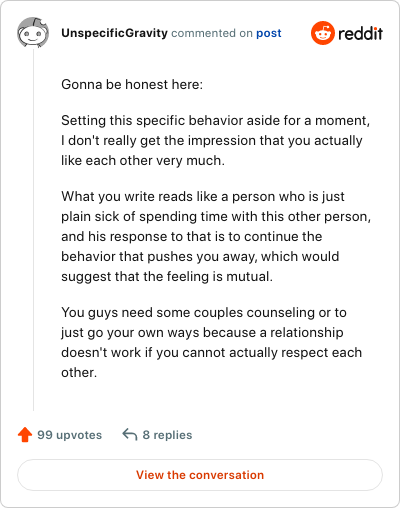Click the paragraph starting "Setting this specific behavior"
Viewport: 400px width, 508px height.
(216, 140)
